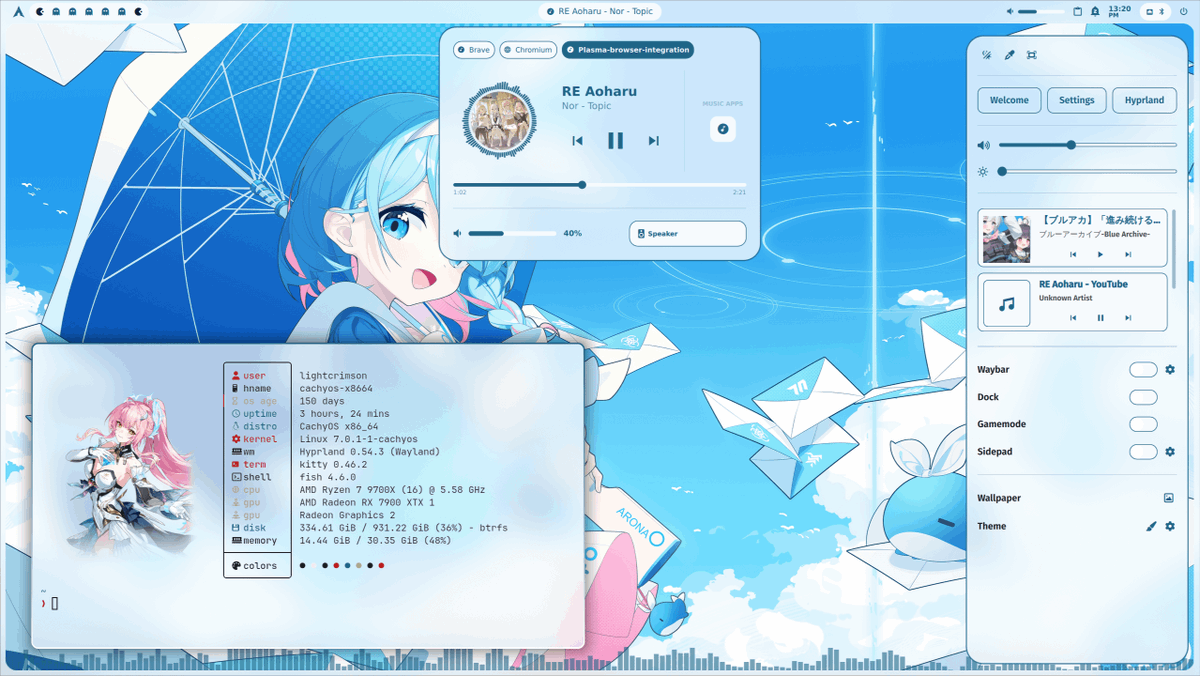
Task: Click the RE Aoharu album art
Action: [500, 119]
